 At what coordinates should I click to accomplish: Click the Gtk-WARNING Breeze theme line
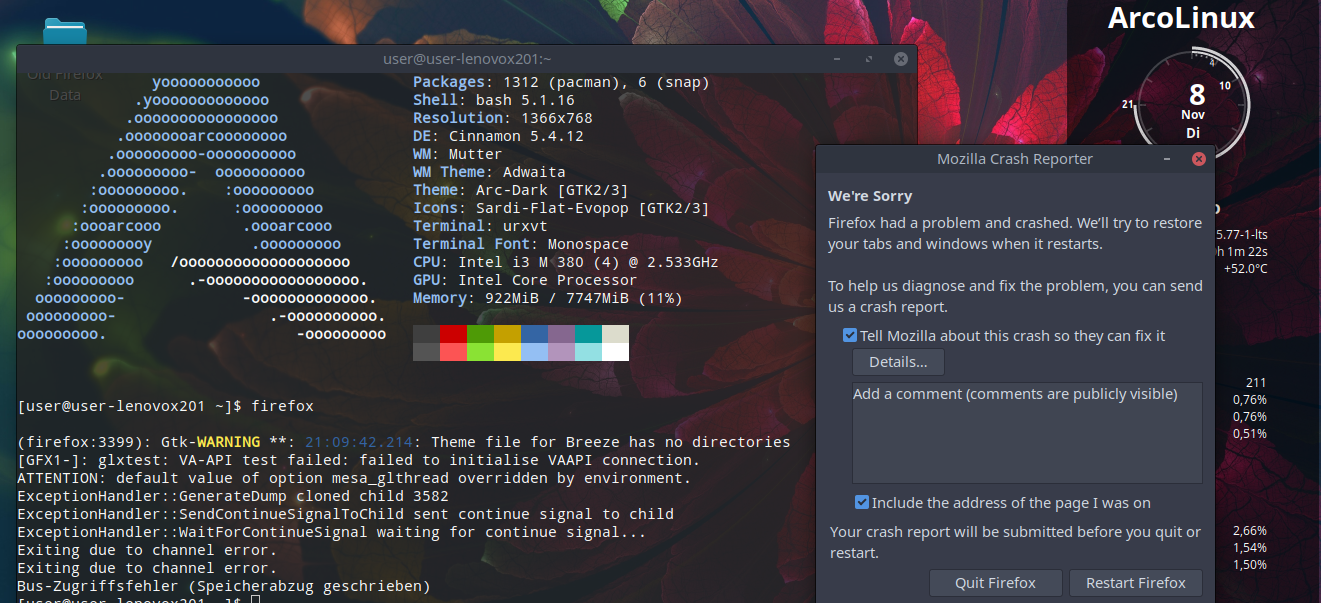[404, 442]
